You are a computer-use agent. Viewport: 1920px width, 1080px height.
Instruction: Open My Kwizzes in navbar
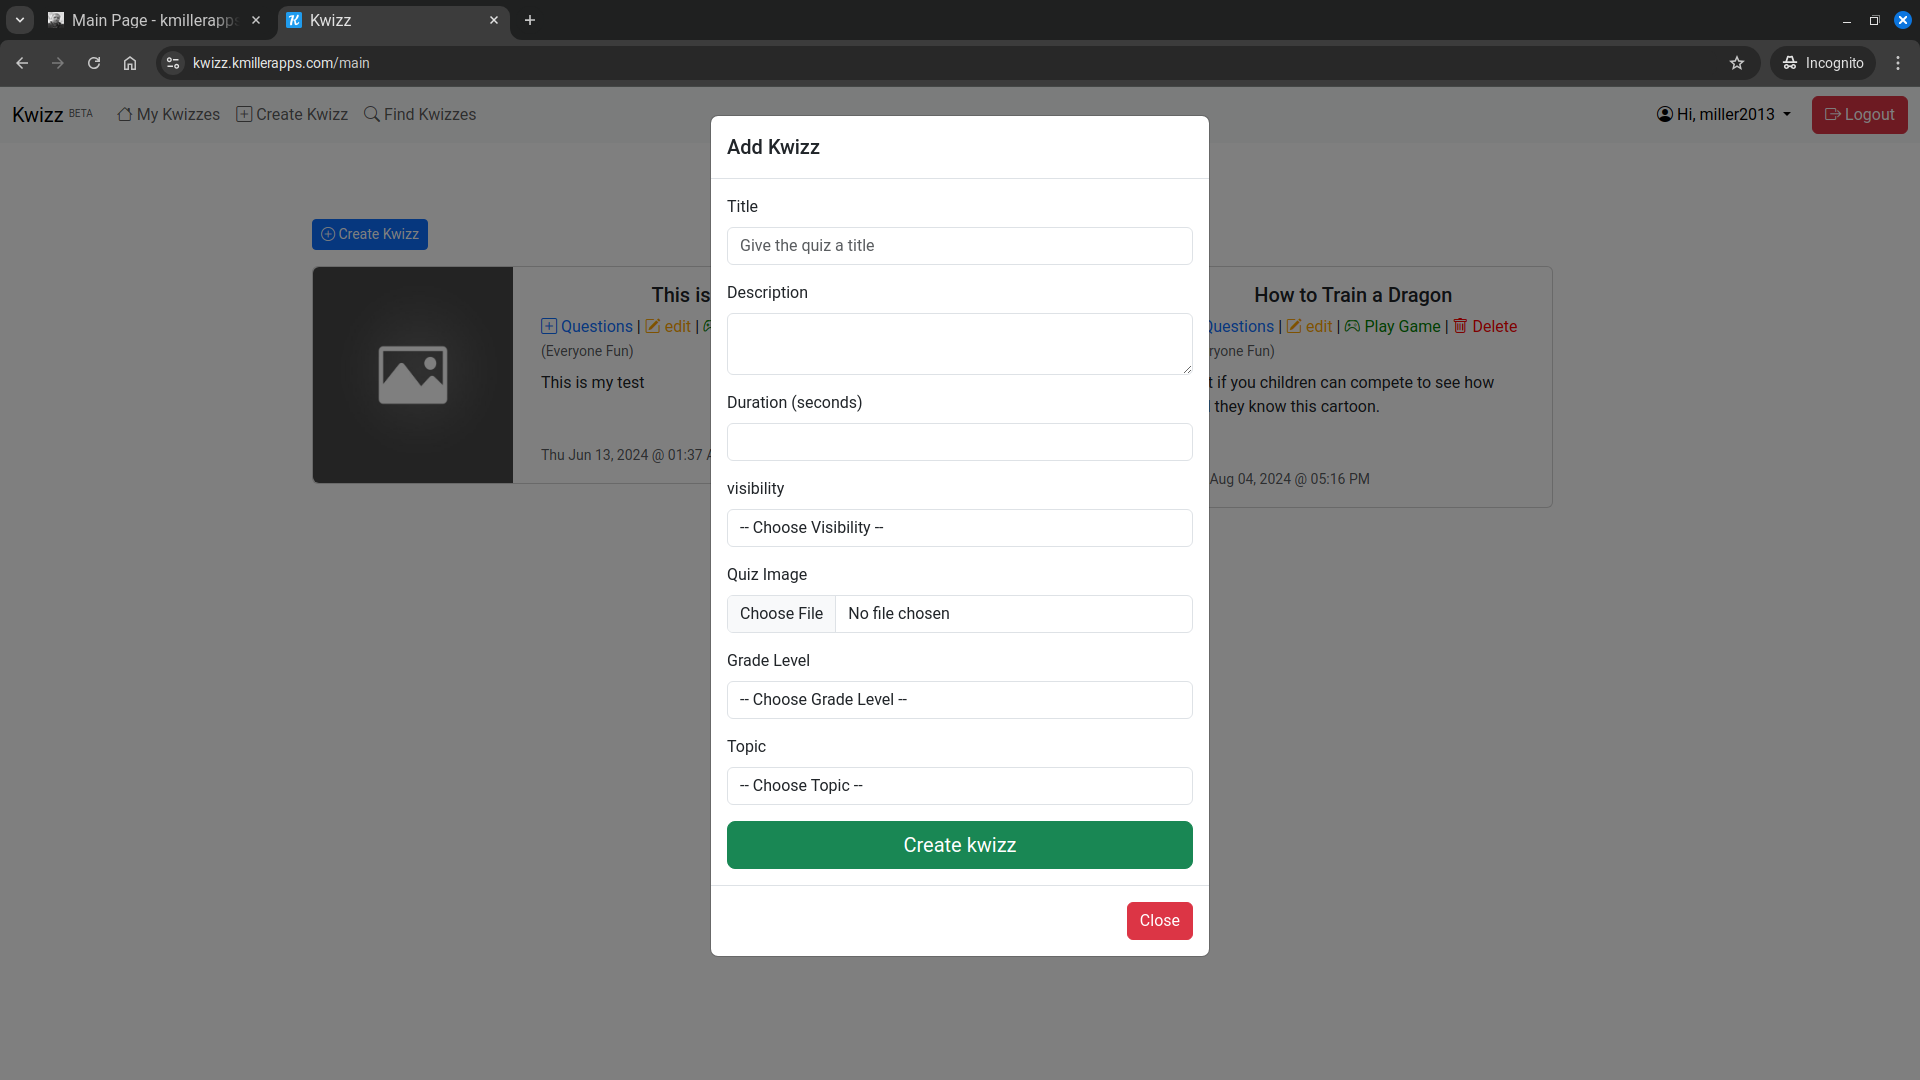(168, 115)
